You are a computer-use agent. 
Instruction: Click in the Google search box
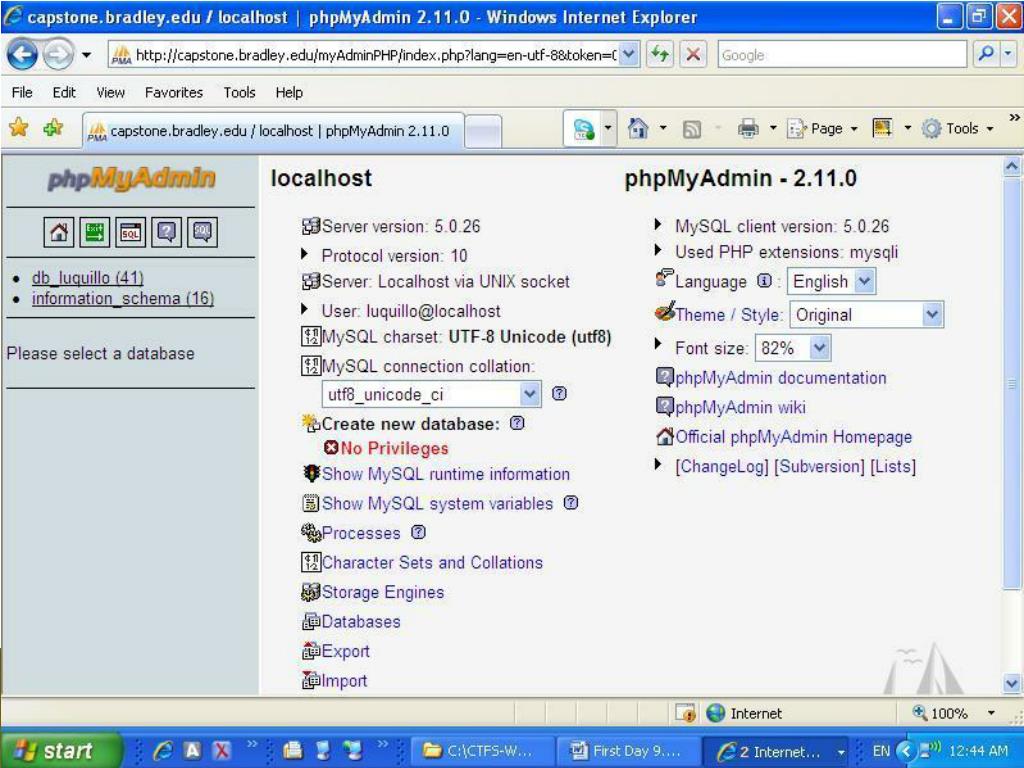coord(842,54)
